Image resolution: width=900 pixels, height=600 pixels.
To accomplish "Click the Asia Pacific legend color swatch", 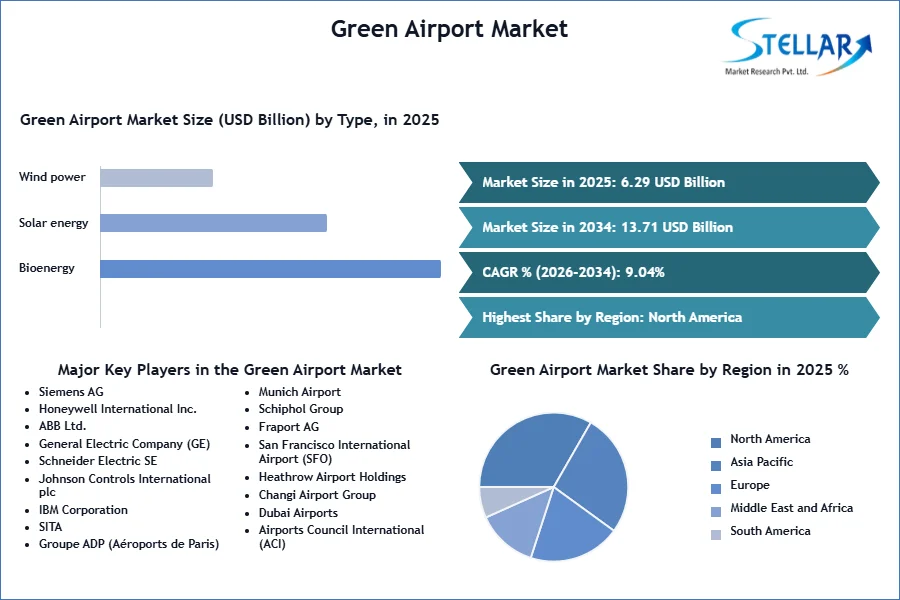I will click(716, 466).
